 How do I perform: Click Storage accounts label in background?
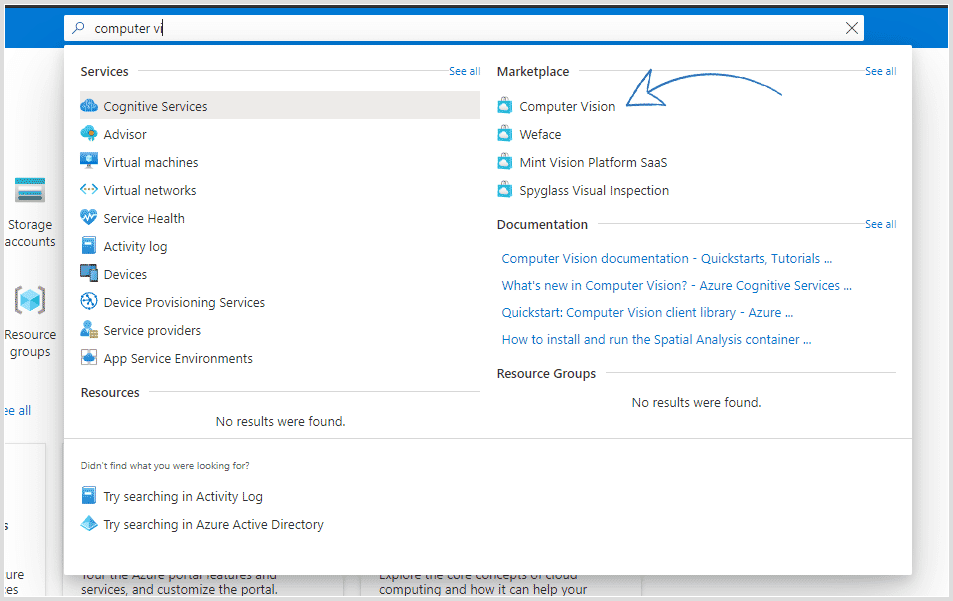30,233
